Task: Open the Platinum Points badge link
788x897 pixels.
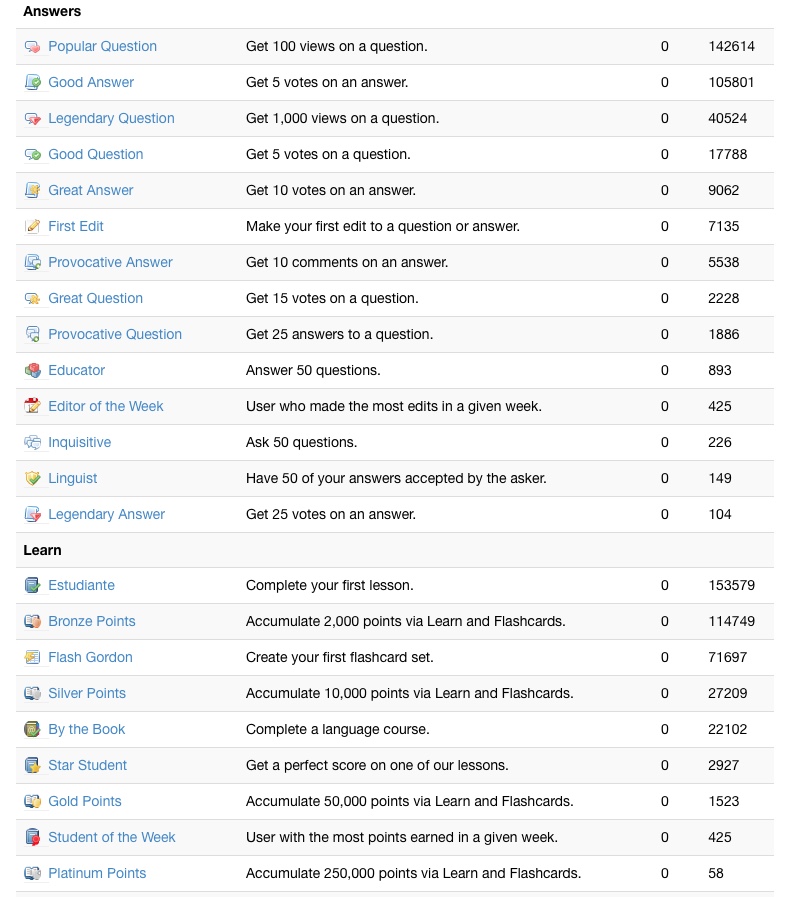Action: pos(97,874)
